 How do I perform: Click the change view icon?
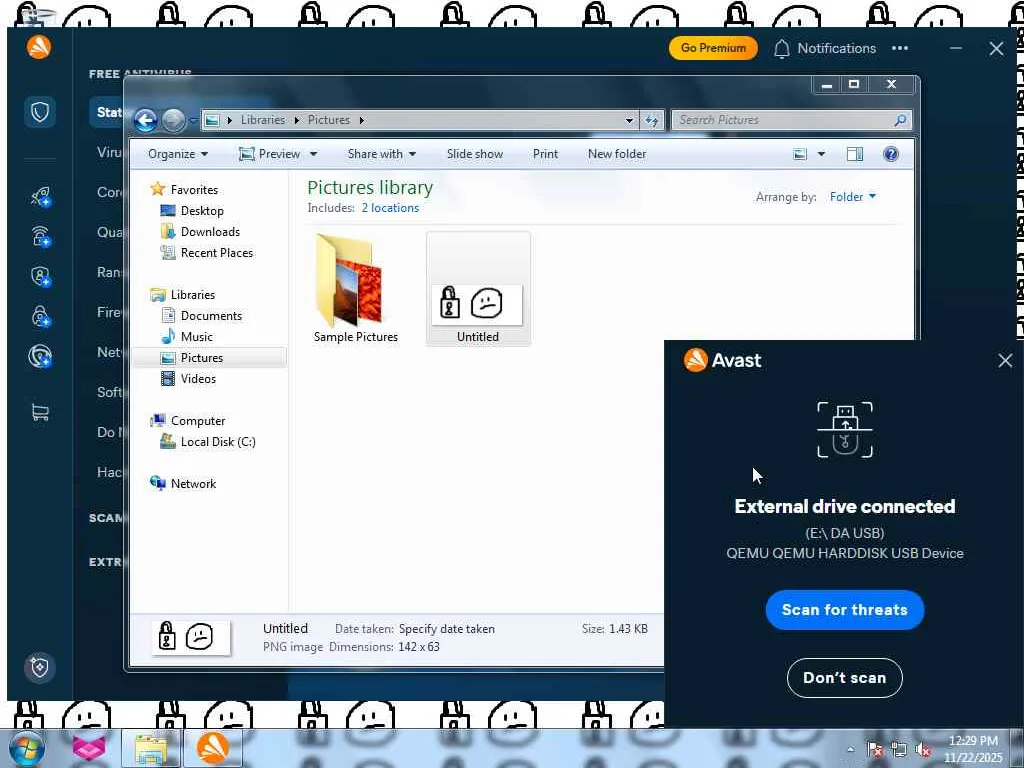point(800,154)
